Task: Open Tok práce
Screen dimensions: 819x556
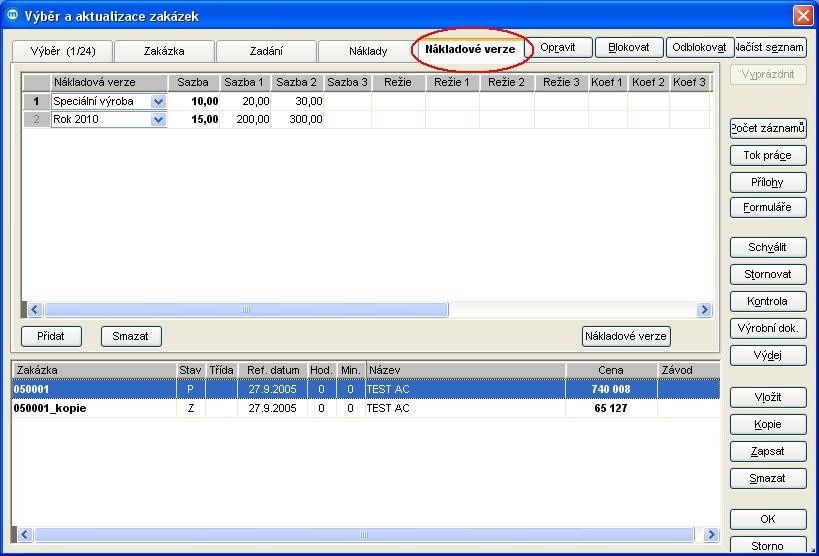Action: tap(768, 156)
